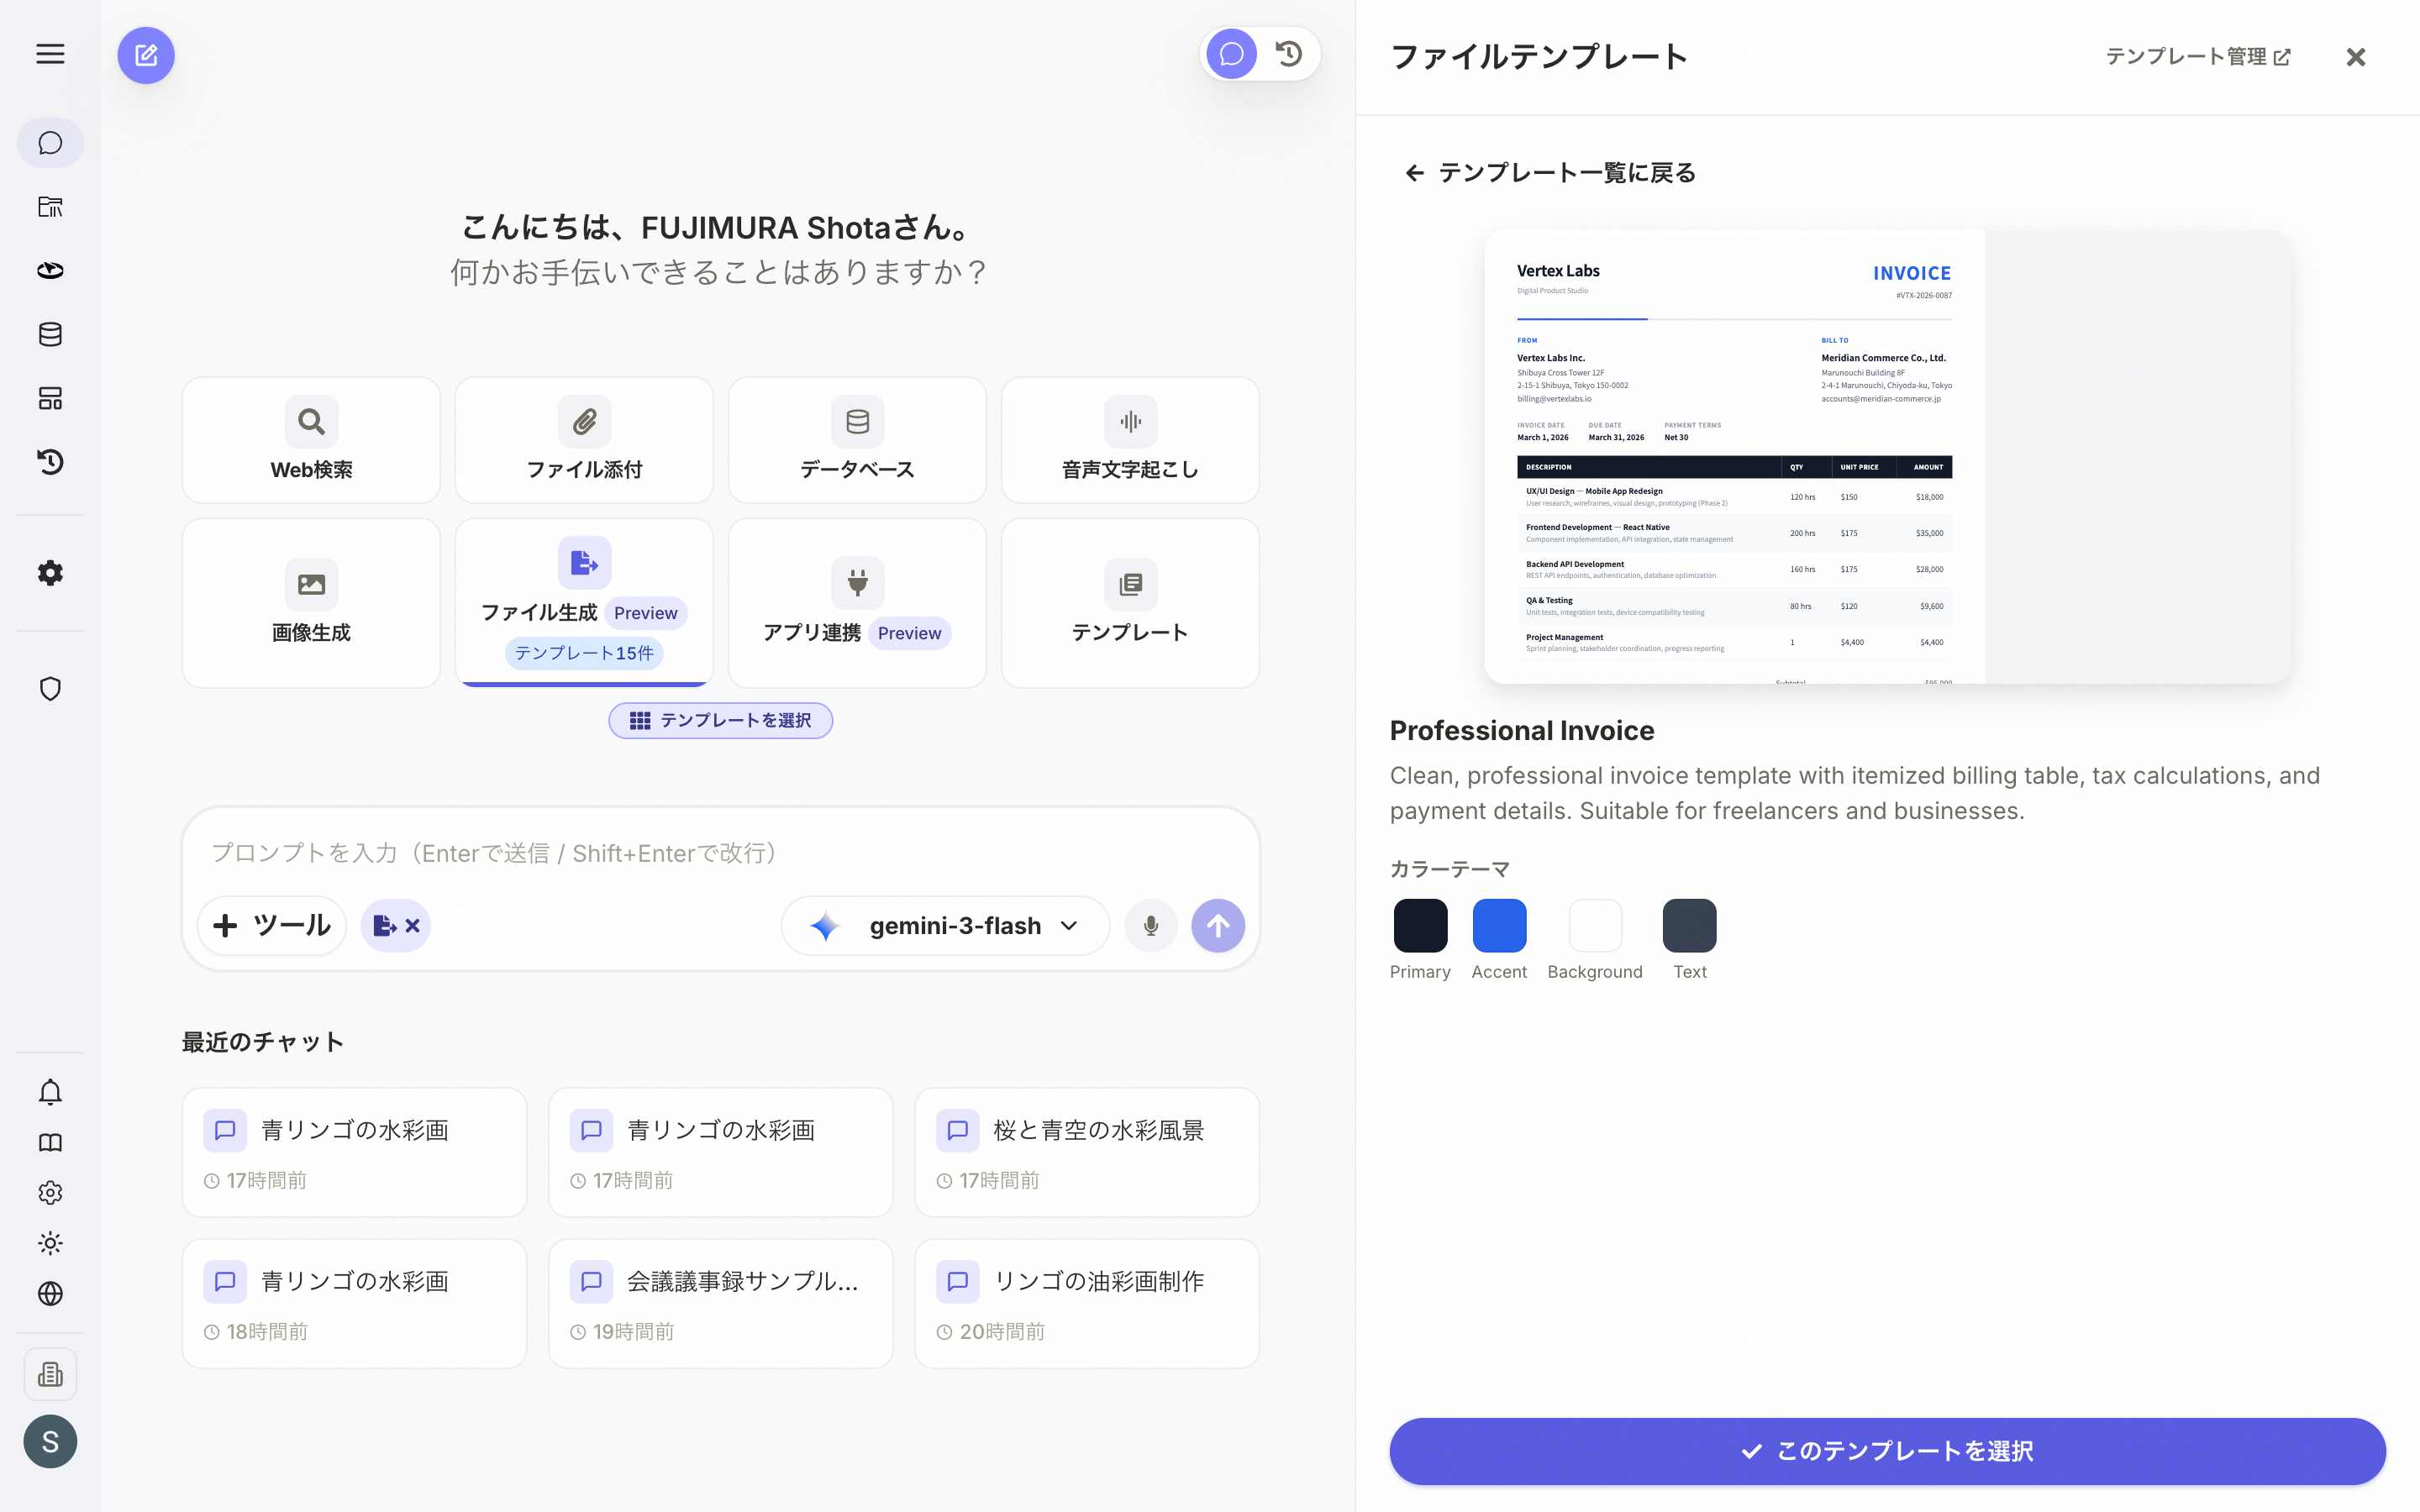Open the database icon in sidebar
This screenshot has width=2420, height=1512.
50,334
